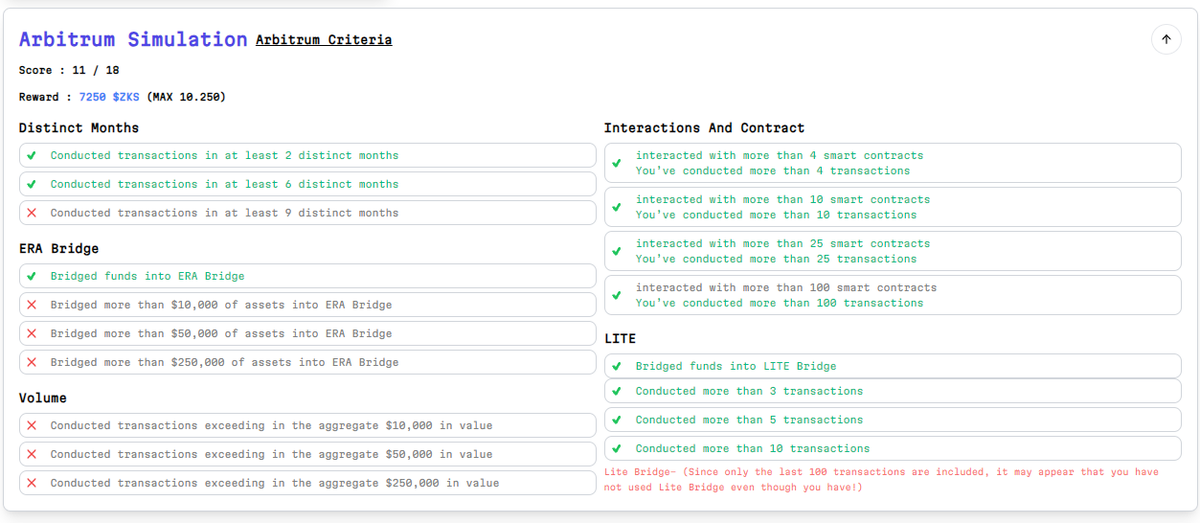Click 'You've conducted more than 100 transactions'
The width and height of the screenshot is (1200, 523).
point(780,303)
